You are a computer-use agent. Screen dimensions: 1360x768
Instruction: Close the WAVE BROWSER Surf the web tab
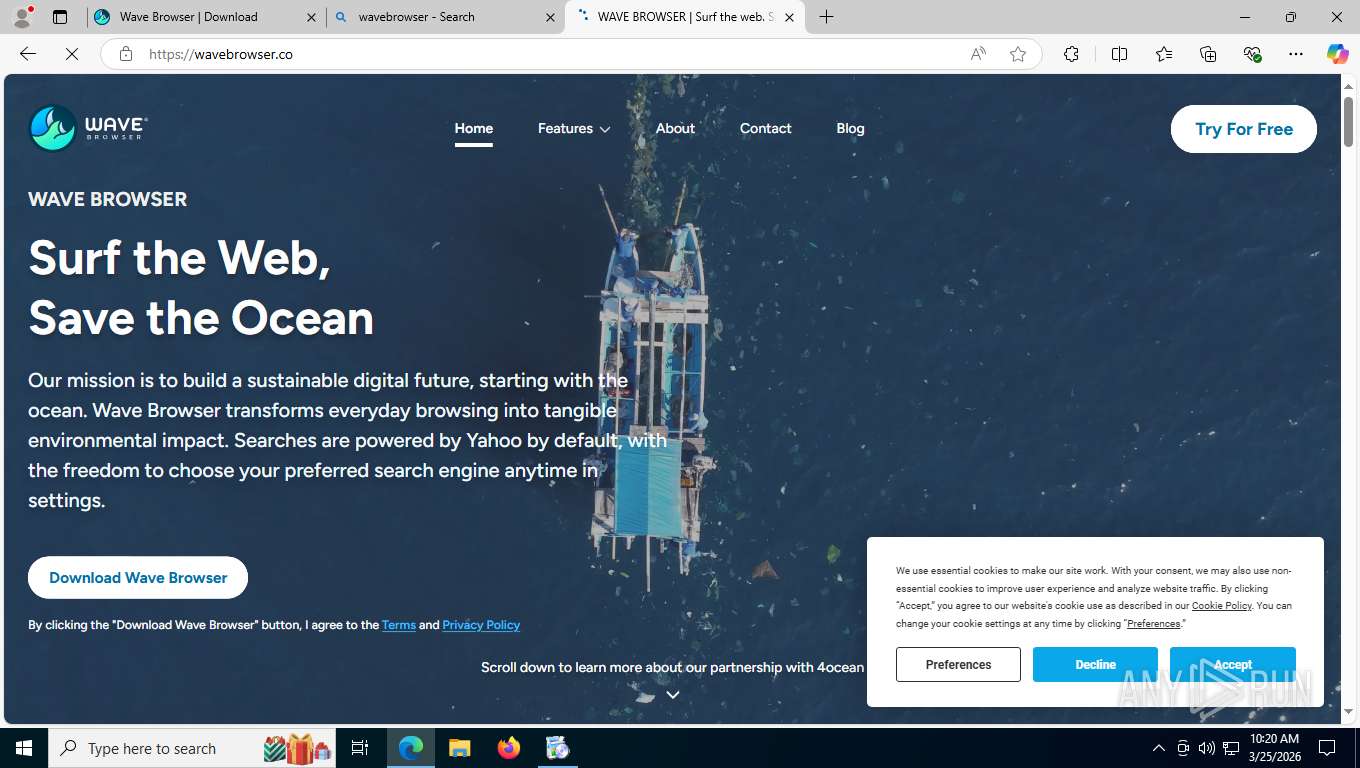tap(789, 17)
